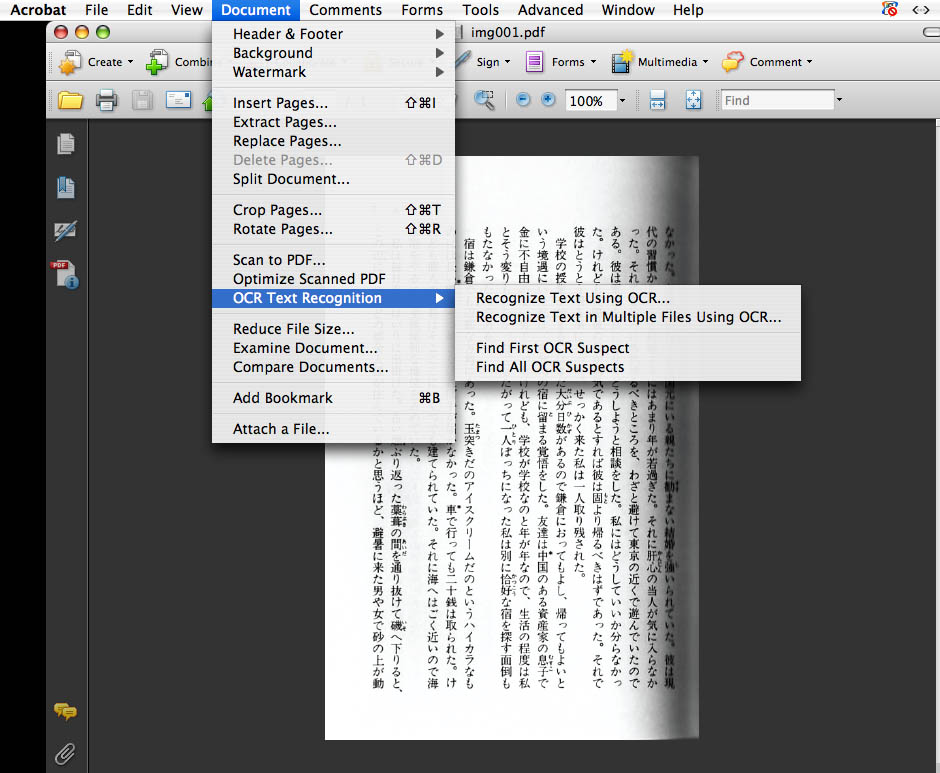This screenshot has width=940, height=773.
Task: Open the Acrobat application menu
Action: pos(38,10)
